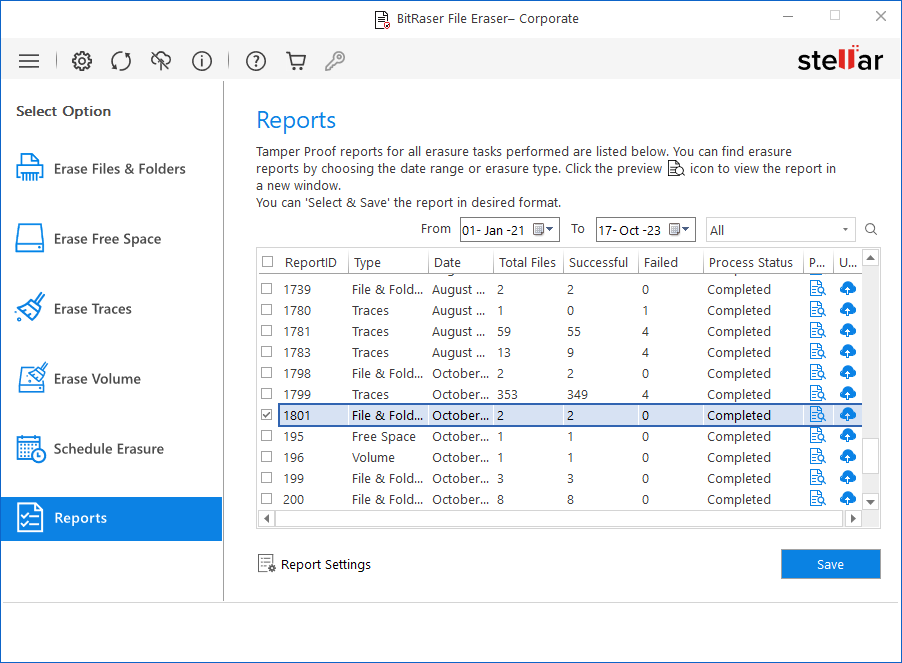Screen dimensions: 902x663
Task: Click the horizontal scroll-left arrow
Action: (x=266, y=519)
